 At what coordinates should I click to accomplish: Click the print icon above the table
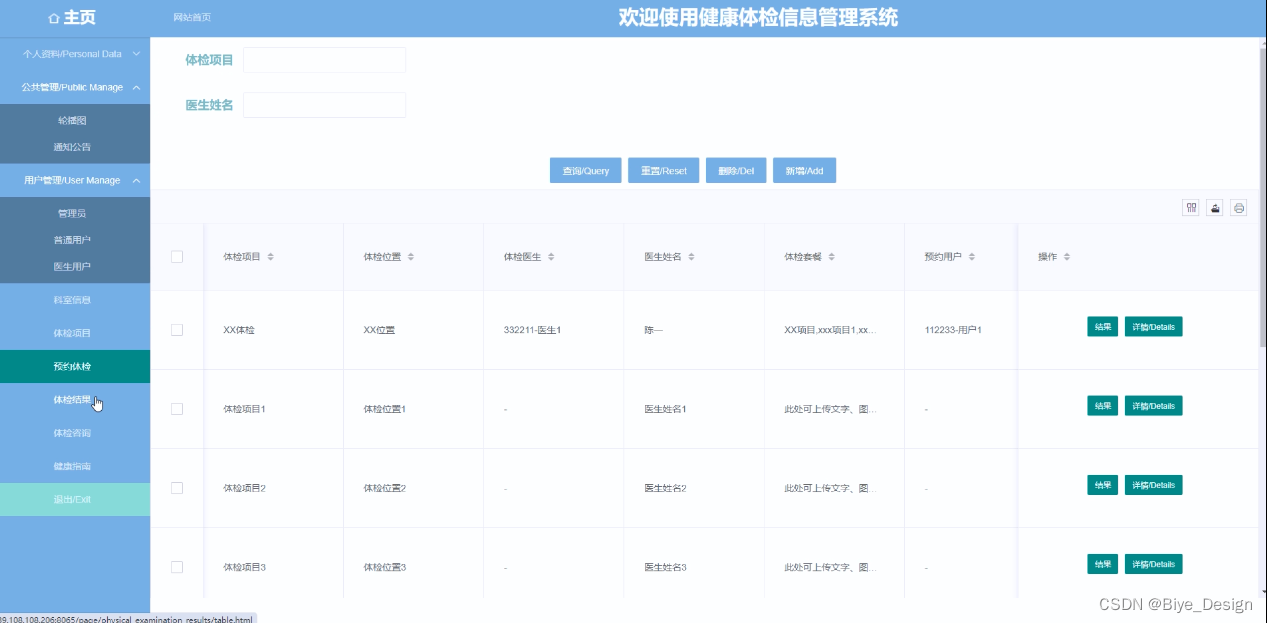pos(1239,208)
